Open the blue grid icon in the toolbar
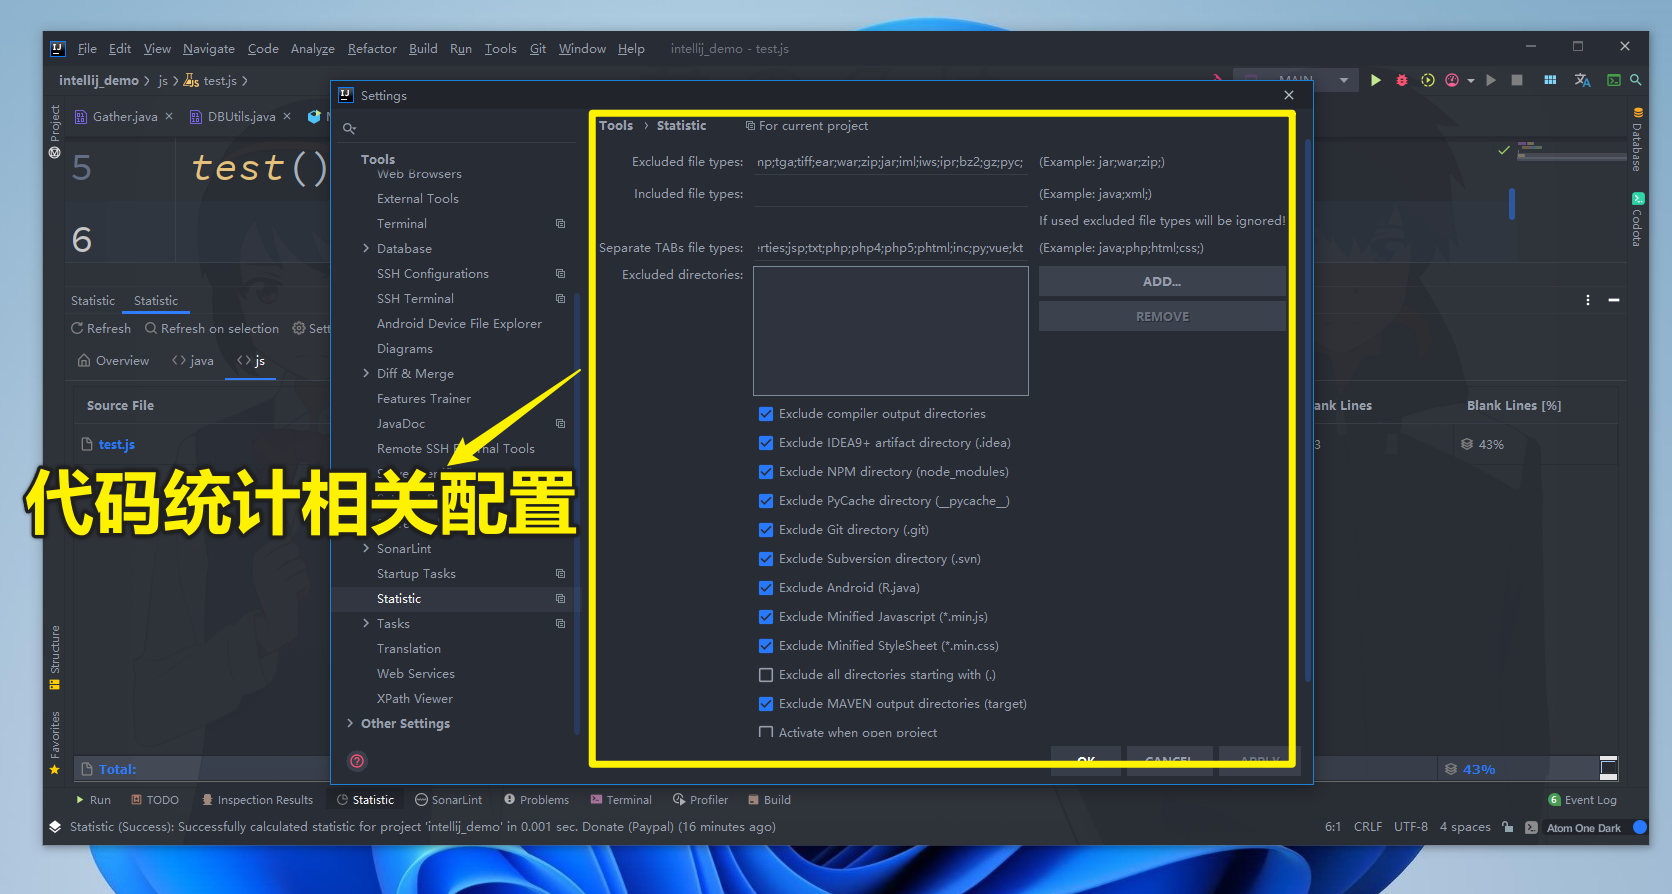 (1550, 80)
